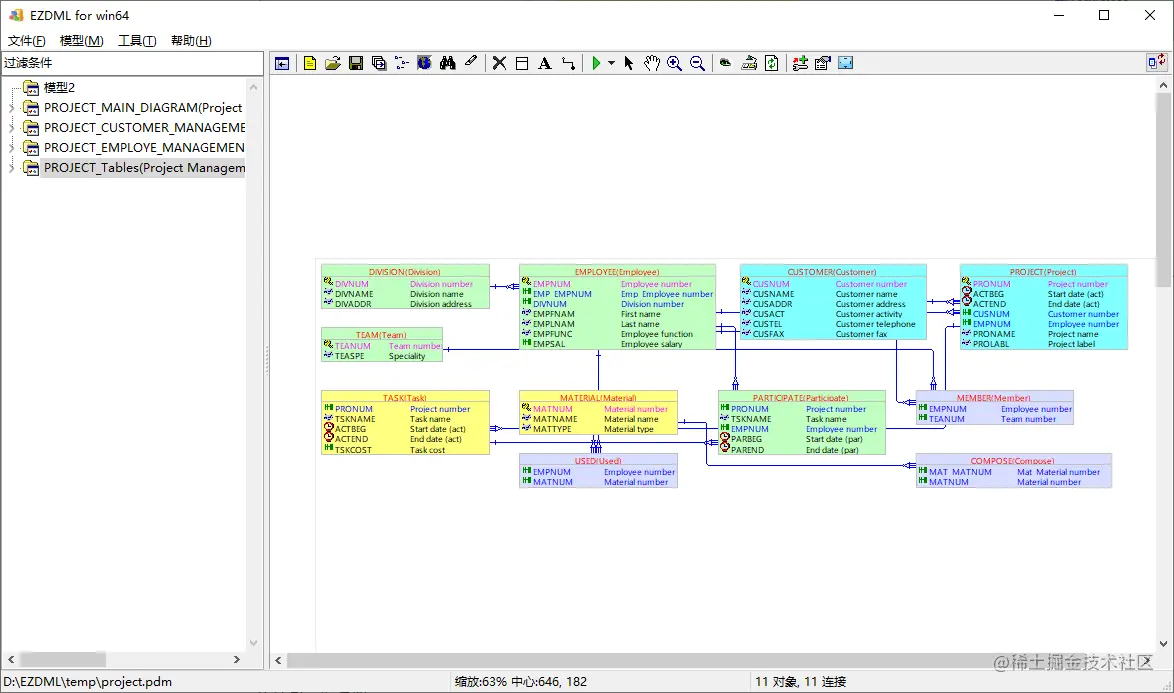Click the tree panel horizontal scrollbar thumb
Image resolution: width=1174 pixels, height=693 pixels.
click(x=63, y=659)
